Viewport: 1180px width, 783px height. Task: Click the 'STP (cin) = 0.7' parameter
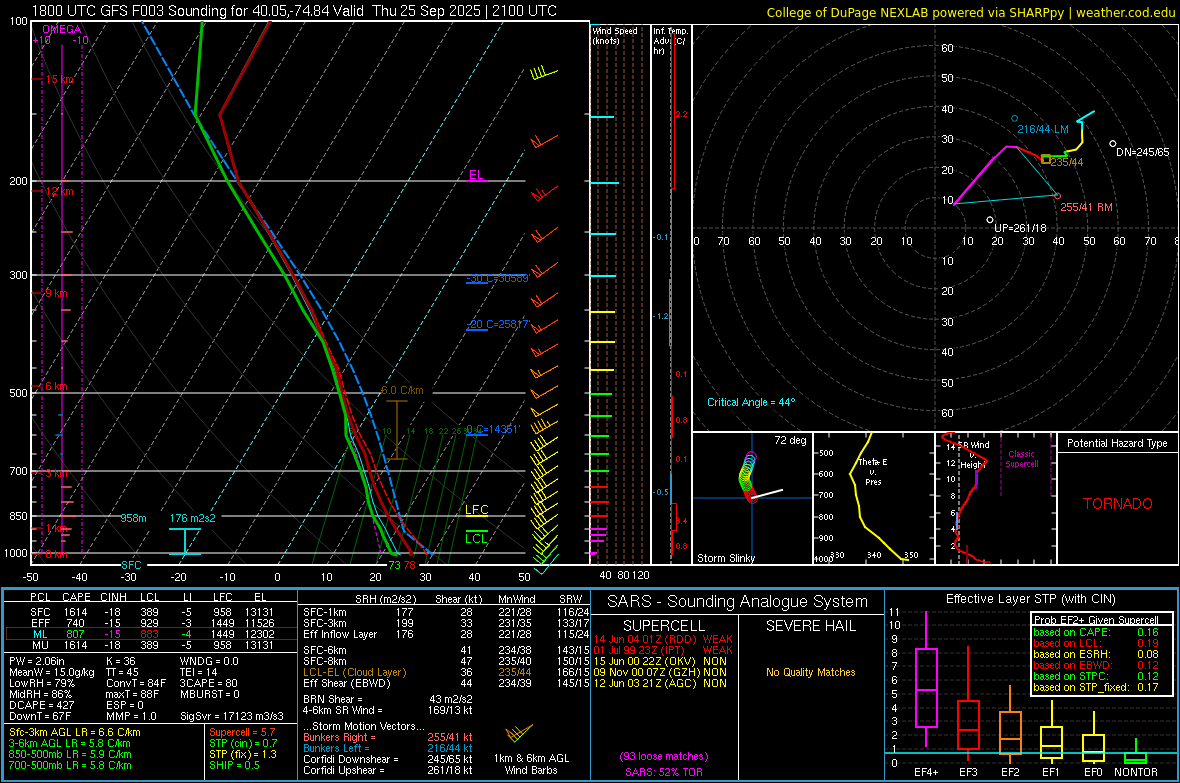[x=243, y=743]
